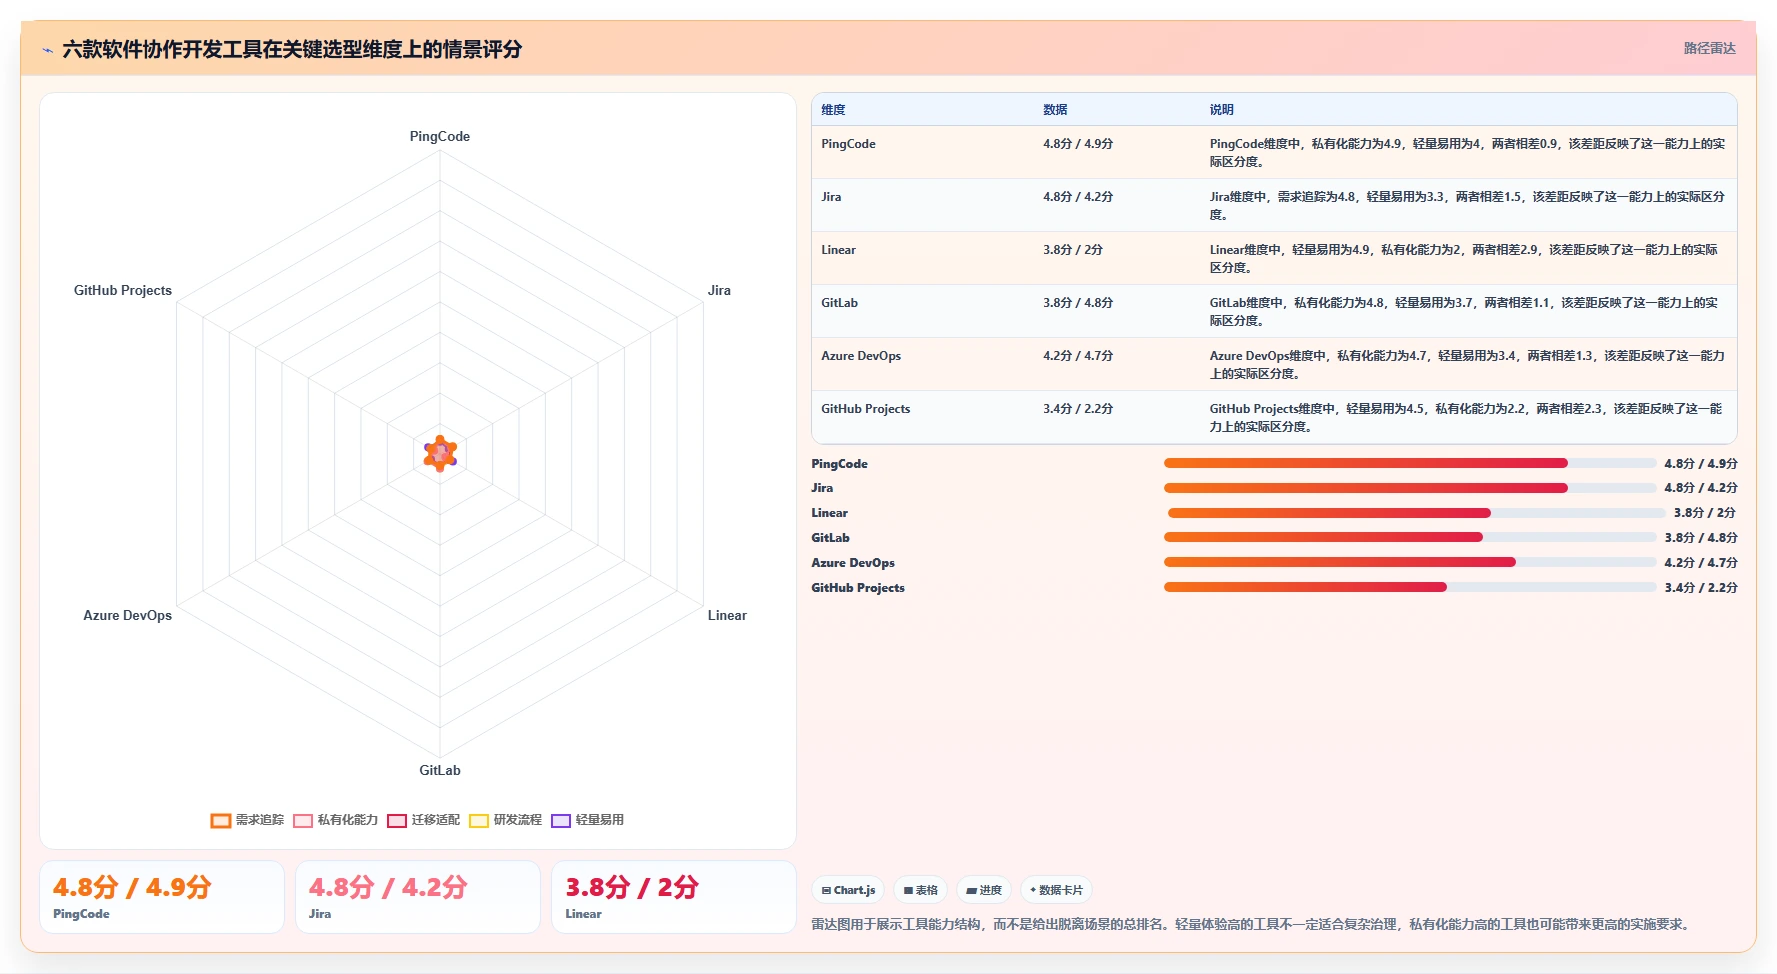Select the Linear table row name
Screen dimensions: 1777x974
coord(838,250)
